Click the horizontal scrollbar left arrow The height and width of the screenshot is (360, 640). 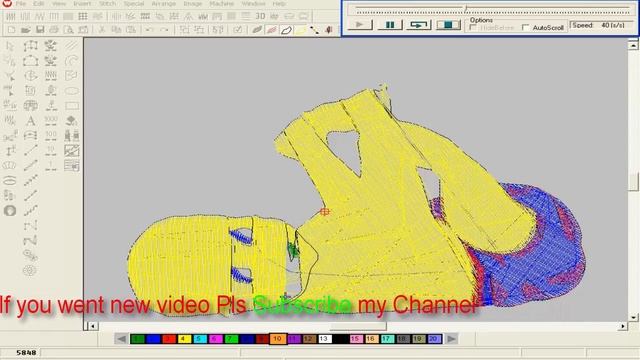(93, 326)
